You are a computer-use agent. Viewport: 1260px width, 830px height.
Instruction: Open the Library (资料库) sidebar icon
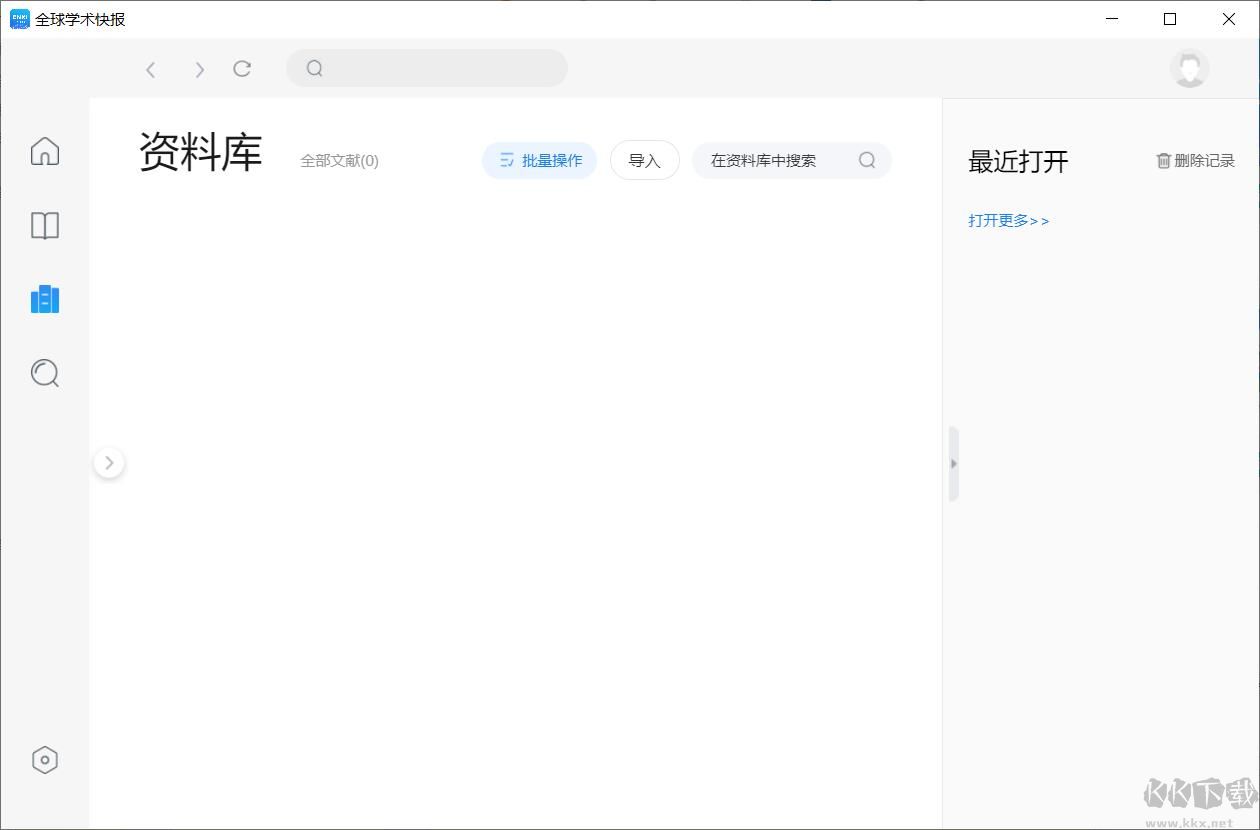click(x=44, y=299)
